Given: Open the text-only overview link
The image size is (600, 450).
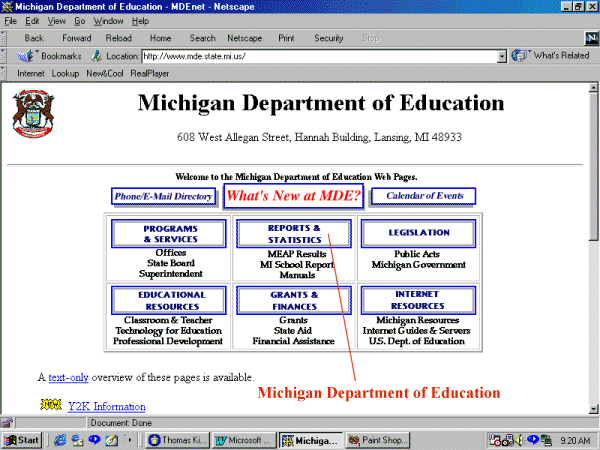Looking at the screenshot, I should tap(68, 377).
